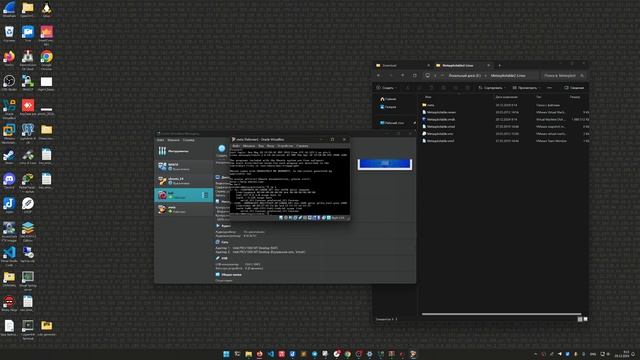Go to Home in Explorer sidebar

pyautogui.click(x=388, y=99)
